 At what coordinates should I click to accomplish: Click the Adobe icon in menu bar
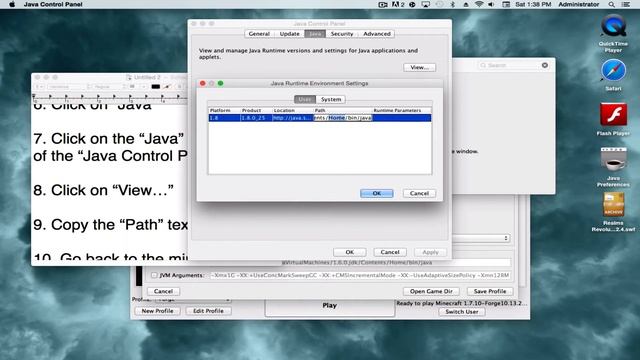[x=398, y=4]
